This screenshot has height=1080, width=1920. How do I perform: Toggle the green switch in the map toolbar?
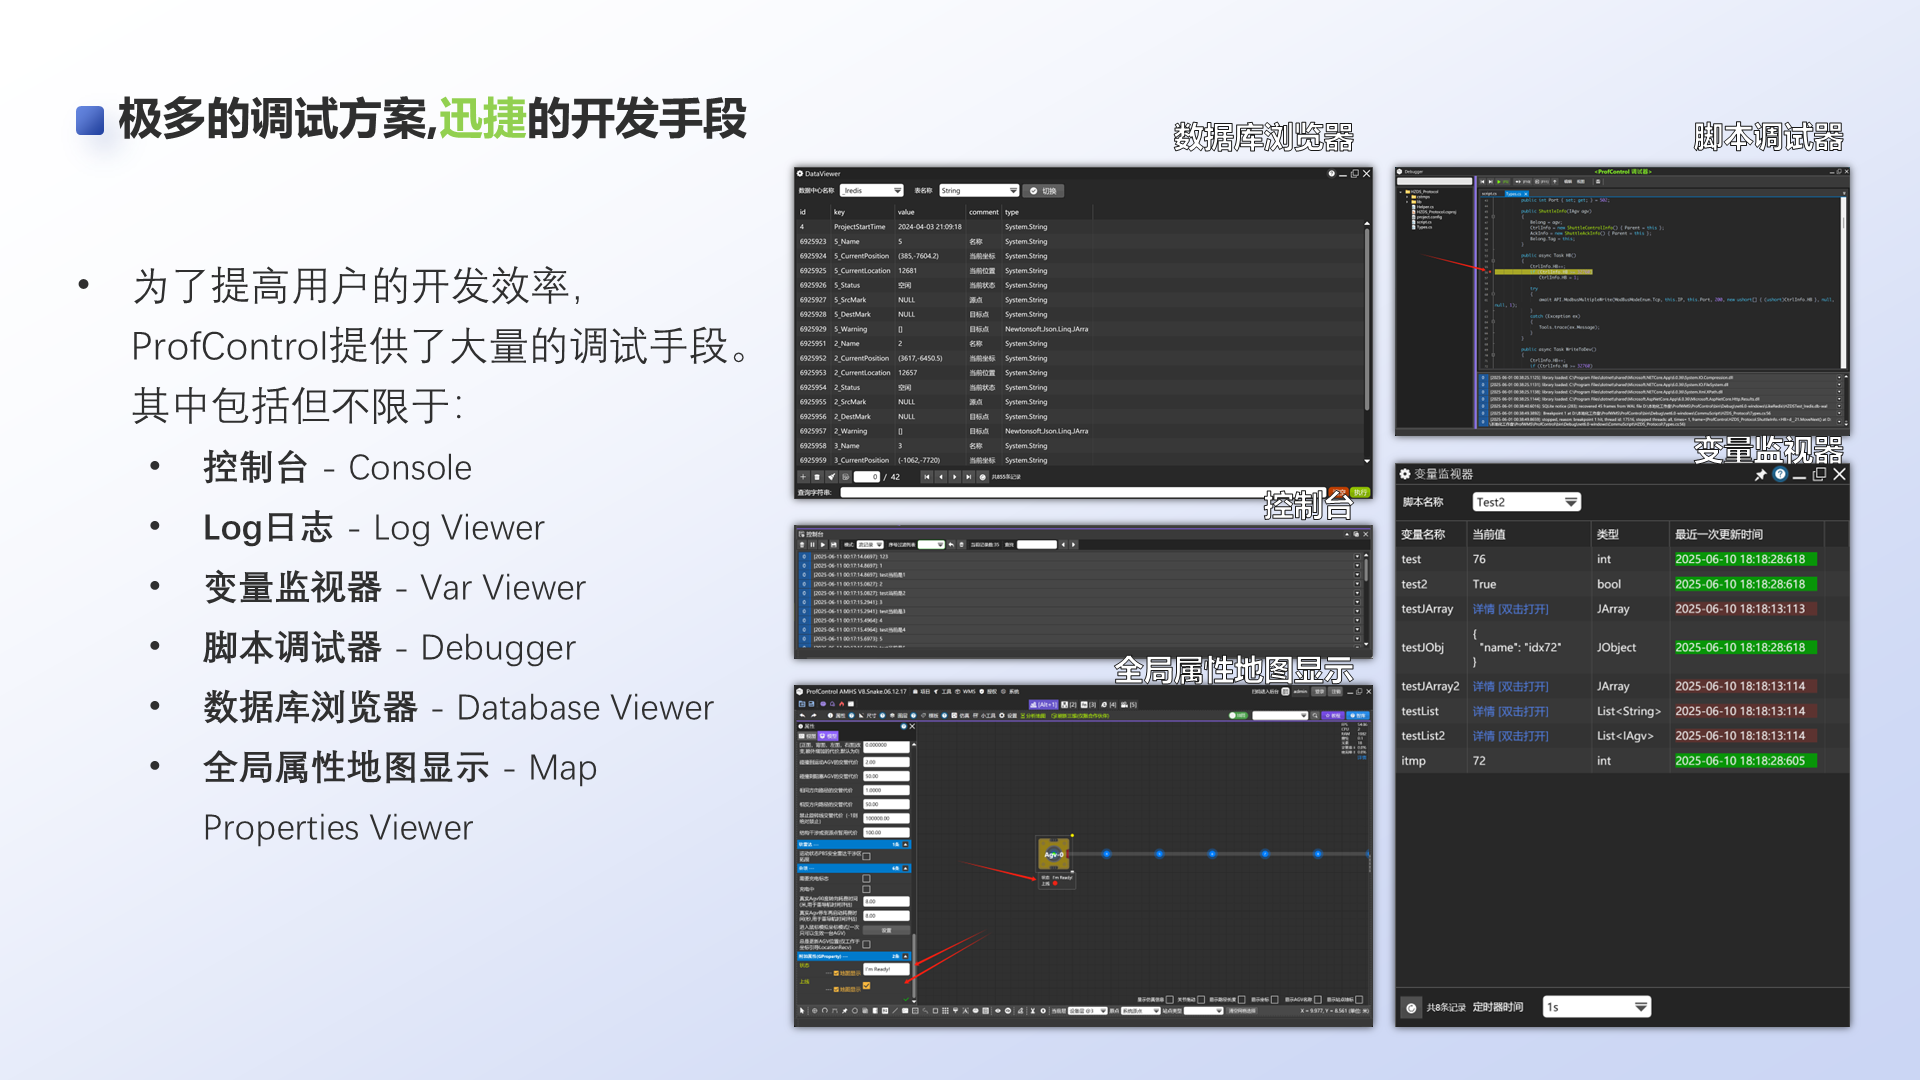[x=1237, y=716]
